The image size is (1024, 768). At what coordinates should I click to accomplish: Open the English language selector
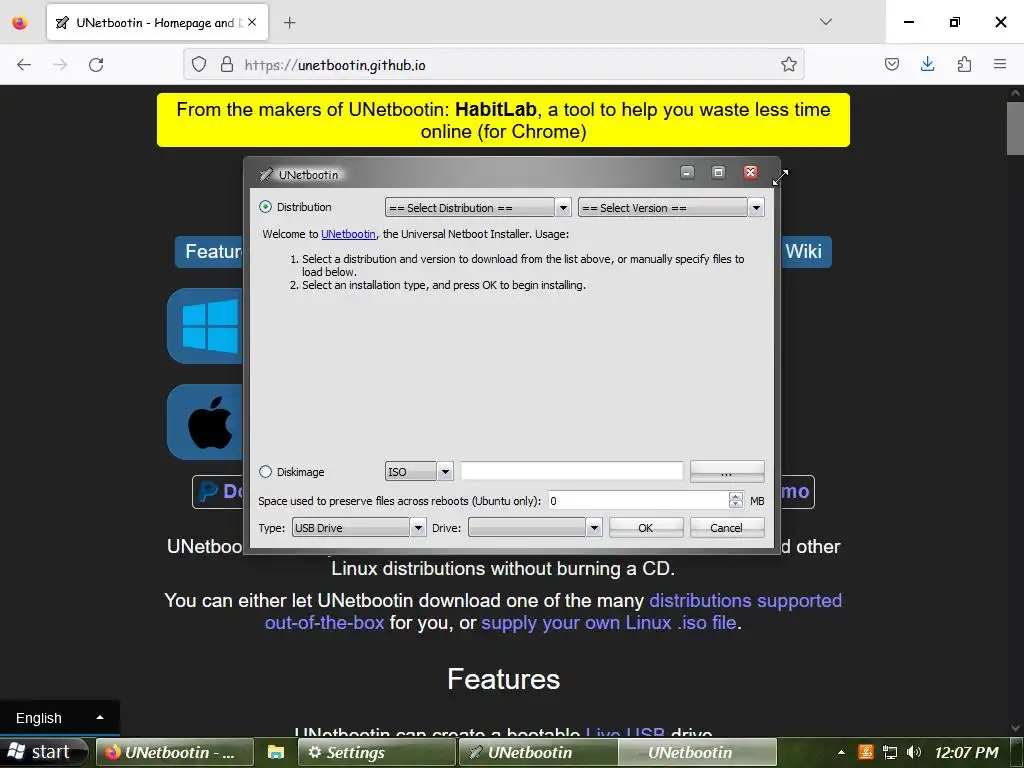tap(59, 718)
